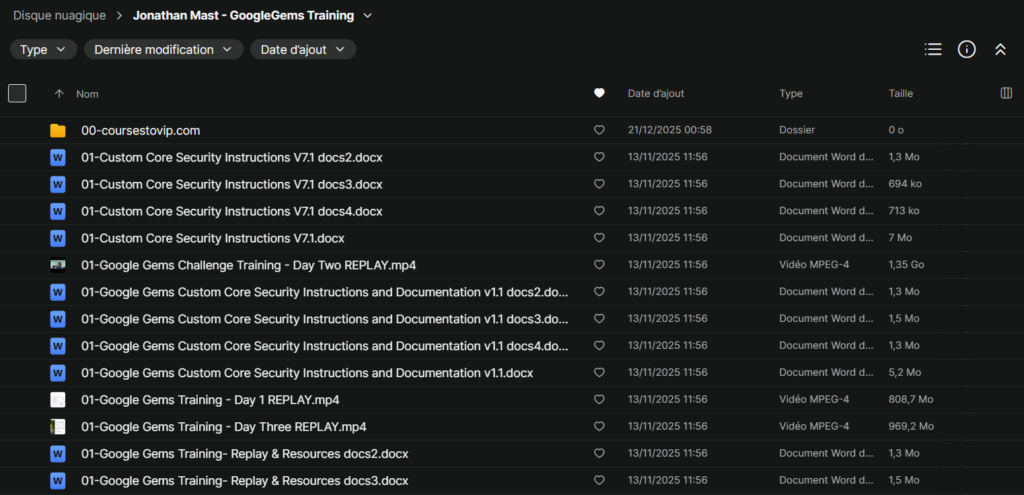
Task: Toggle favorite heart for Day Two REPLAY.mp4
Action: pos(599,265)
